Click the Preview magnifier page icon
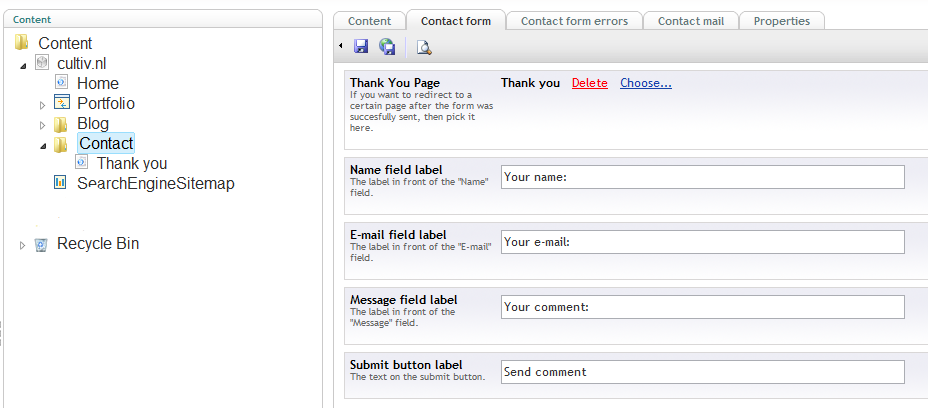This screenshot has width=928, height=408. tap(424, 47)
